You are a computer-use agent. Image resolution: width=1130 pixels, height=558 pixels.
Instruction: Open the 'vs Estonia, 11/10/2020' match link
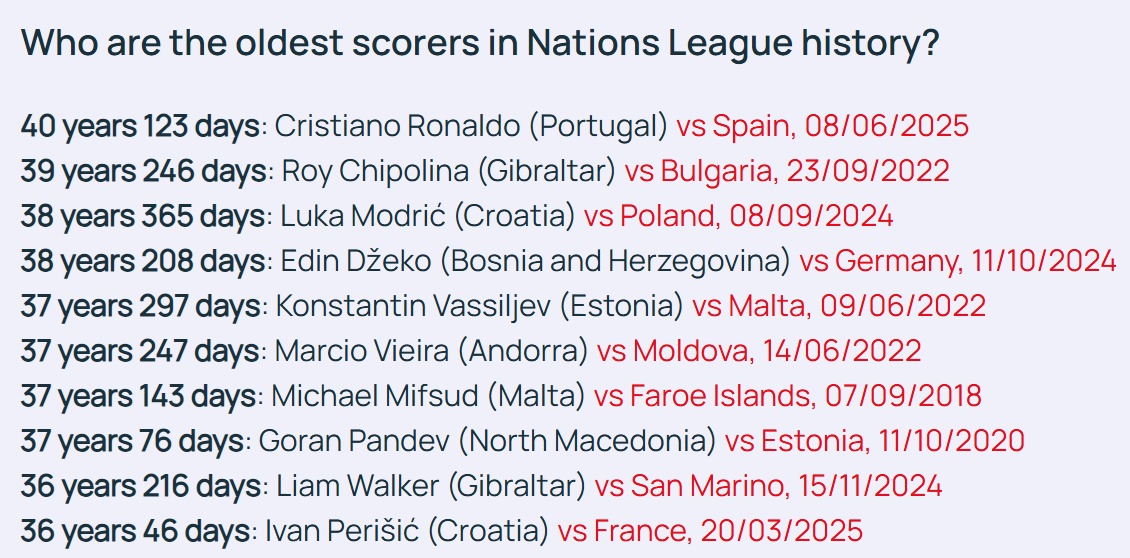point(874,441)
